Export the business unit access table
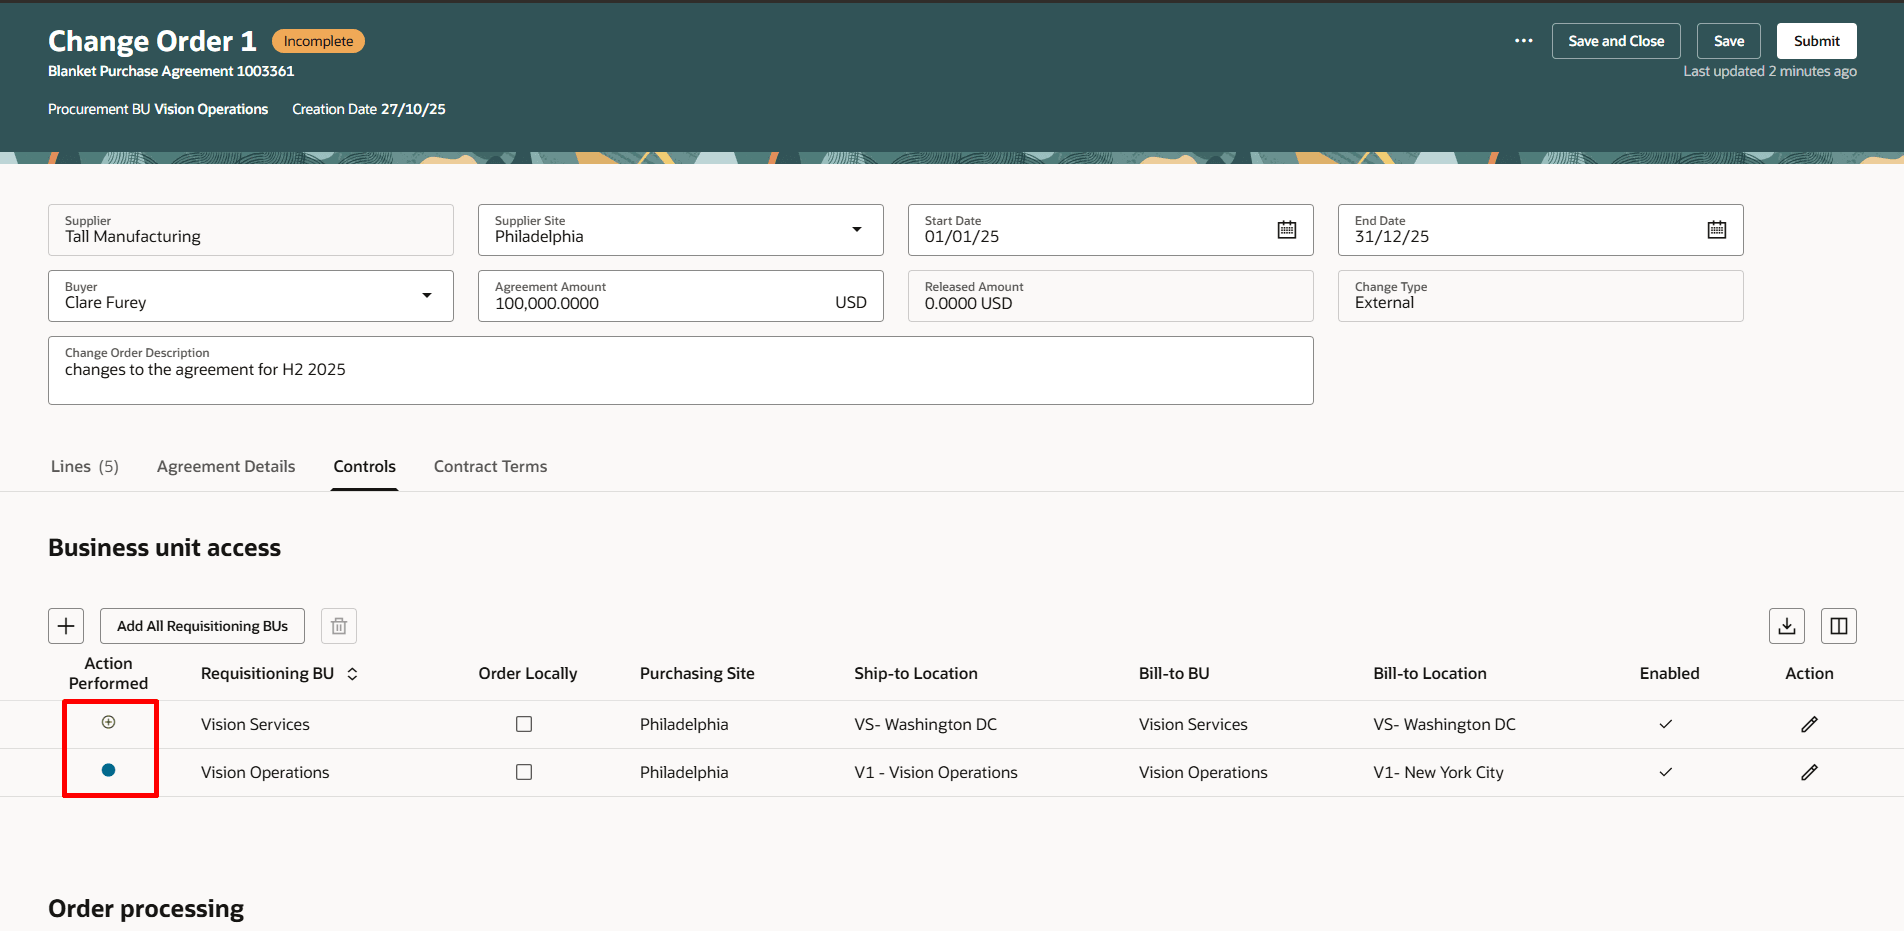The width and height of the screenshot is (1904, 931). click(1787, 625)
